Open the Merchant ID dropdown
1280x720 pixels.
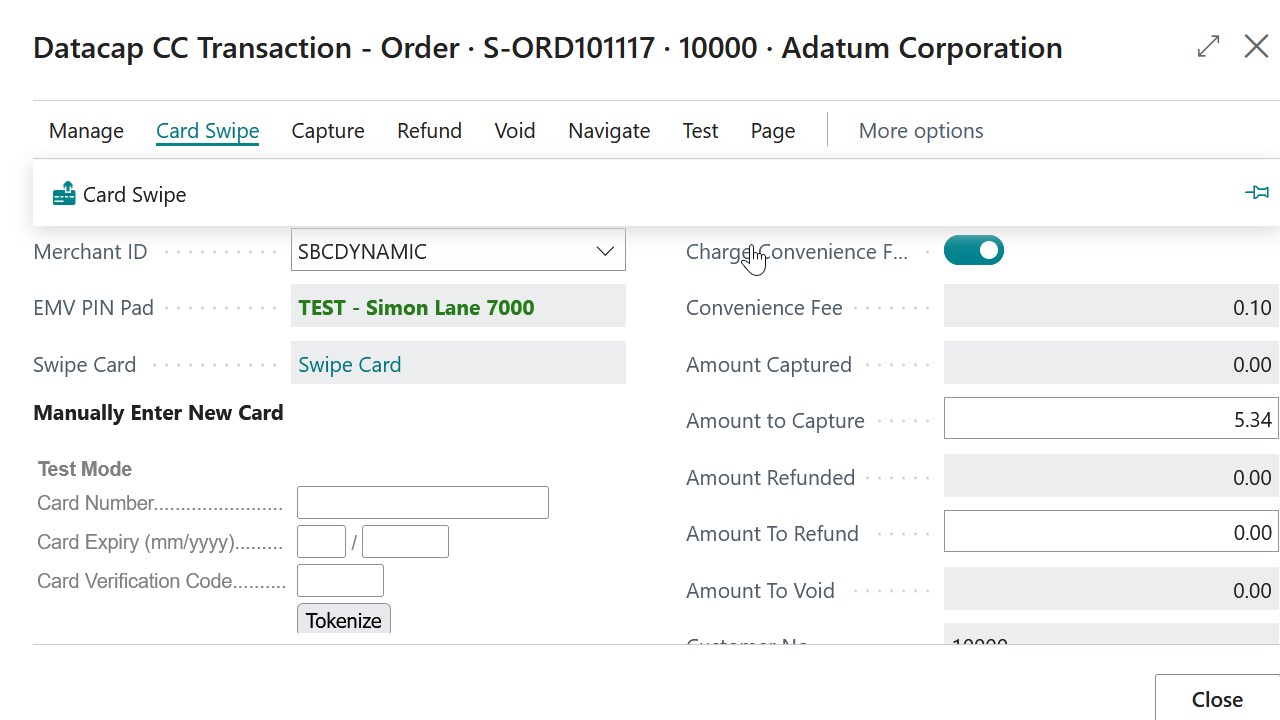(x=604, y=251)
